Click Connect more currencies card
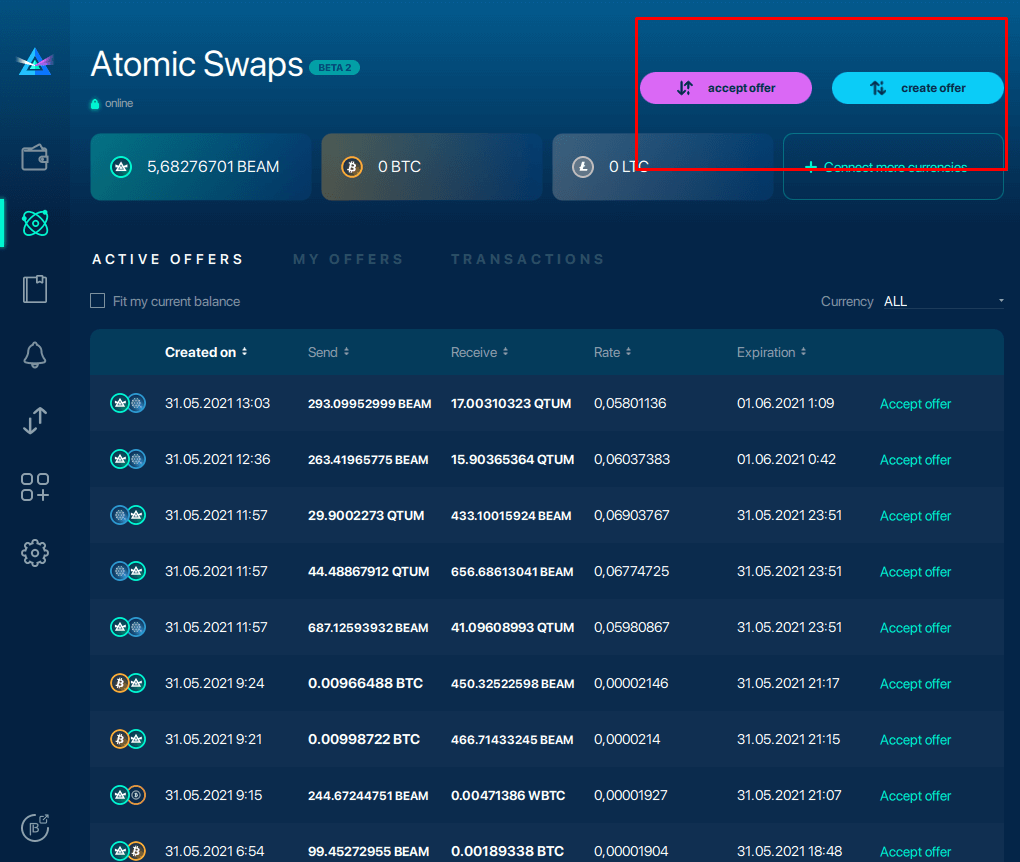Viewport: 1020px width, 862px height. click(x=893, y=167)
